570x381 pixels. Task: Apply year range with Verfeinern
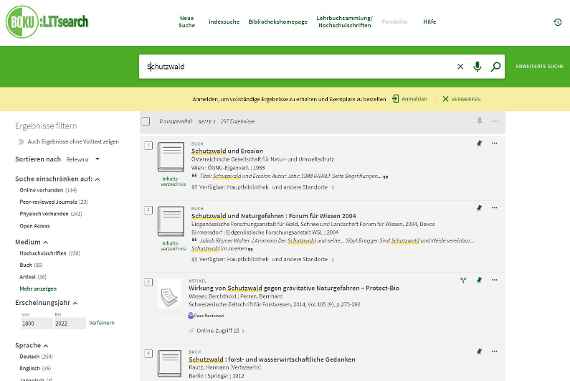(x=101, y=323)
